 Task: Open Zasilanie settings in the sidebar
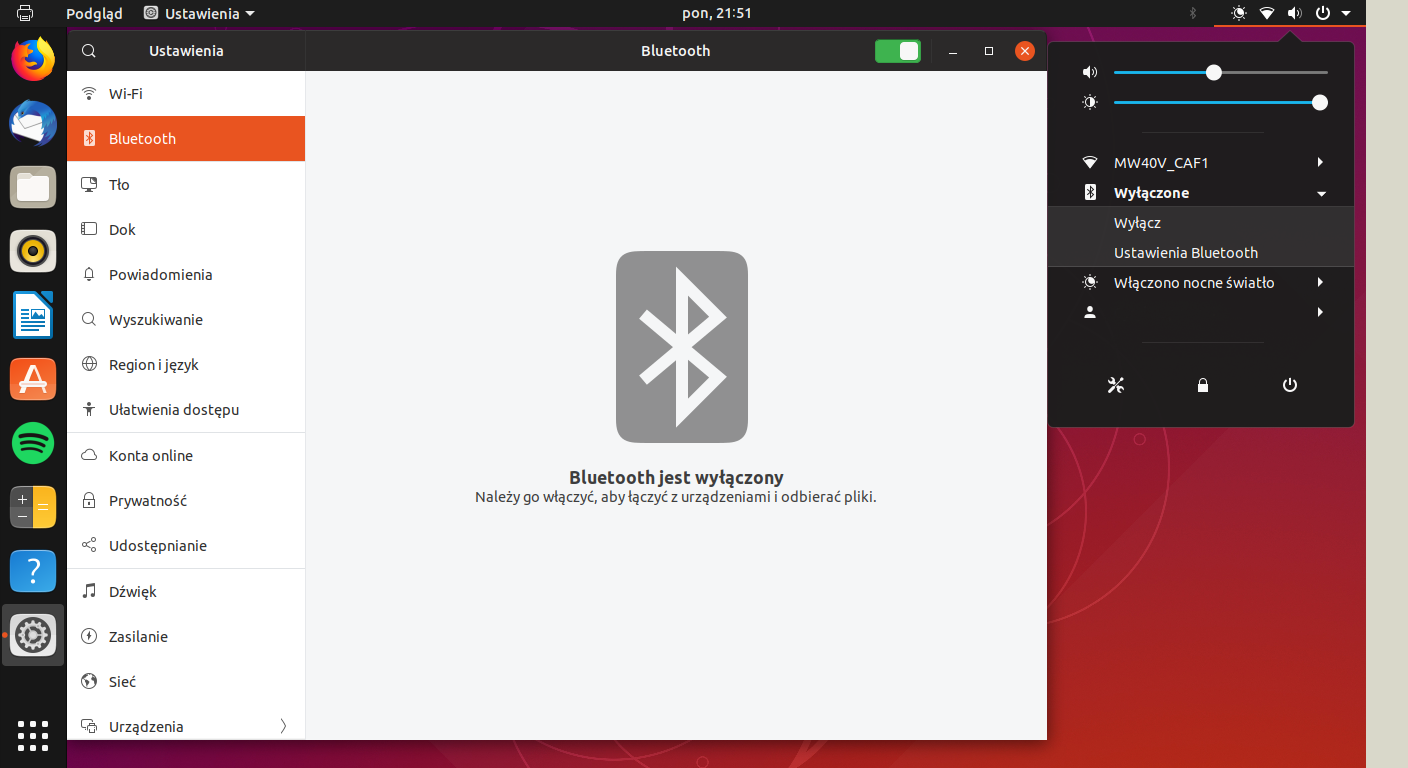[x=186, y=636]
